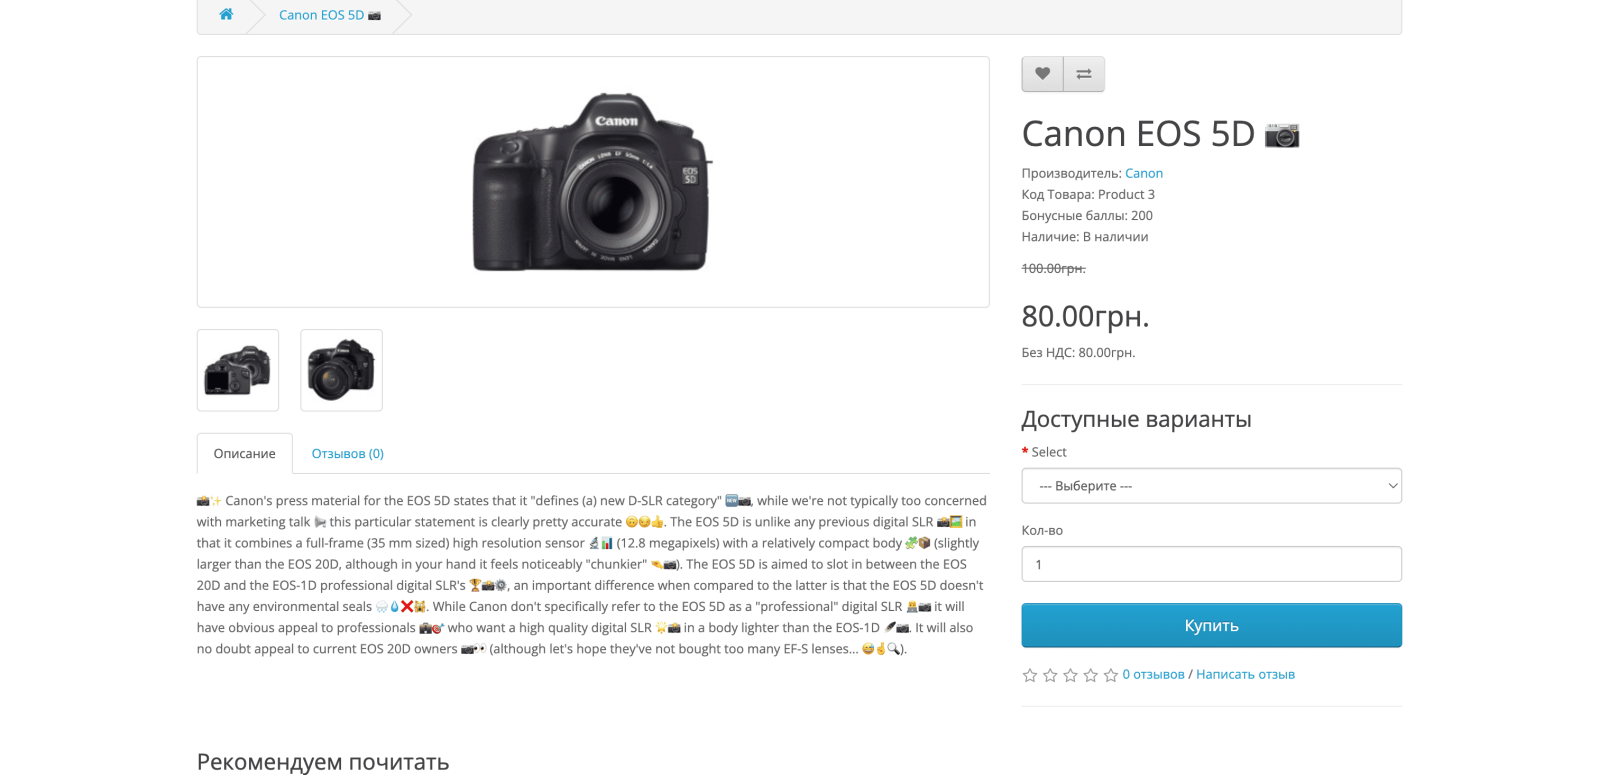
Task: Click the Canon EOS 5D breadcrumb link
Action: (x=329, y=15)
